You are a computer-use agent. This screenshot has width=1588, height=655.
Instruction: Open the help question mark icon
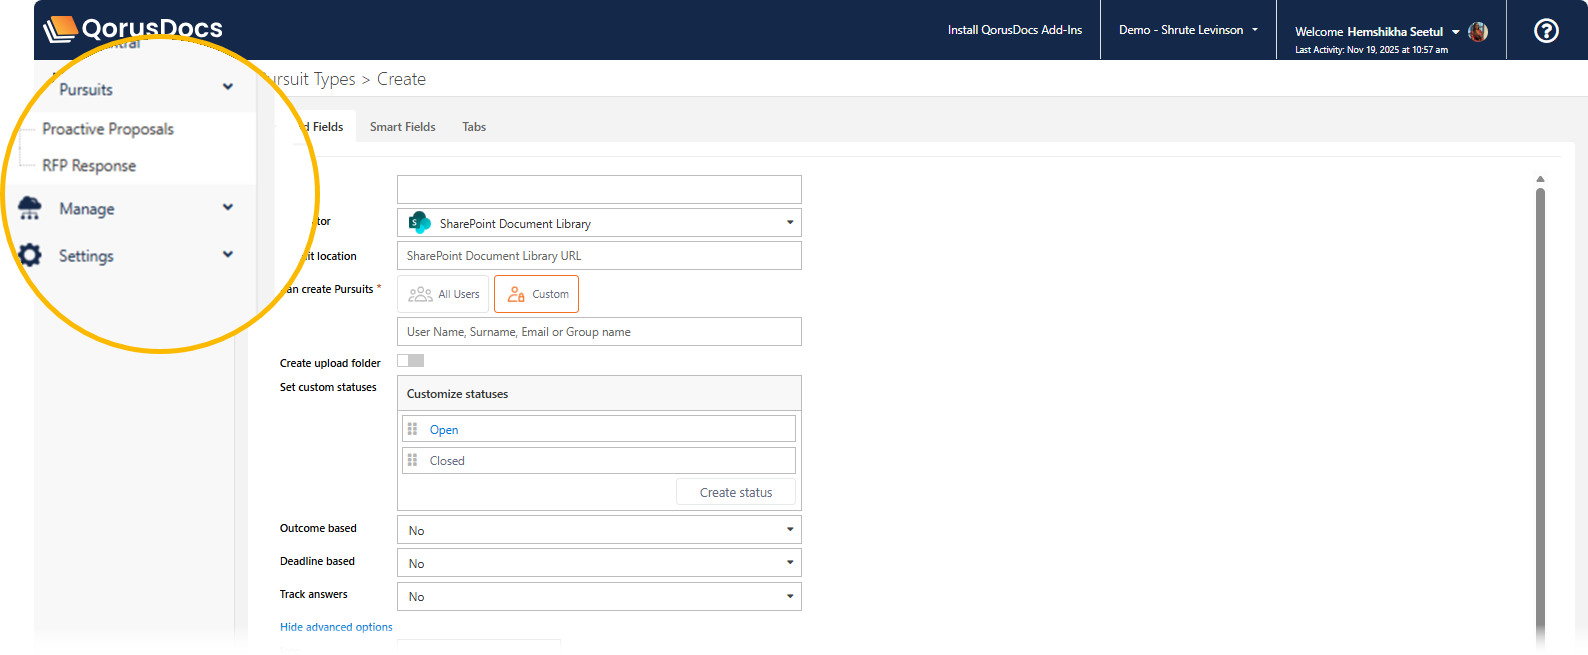[x=1546, y=31]
